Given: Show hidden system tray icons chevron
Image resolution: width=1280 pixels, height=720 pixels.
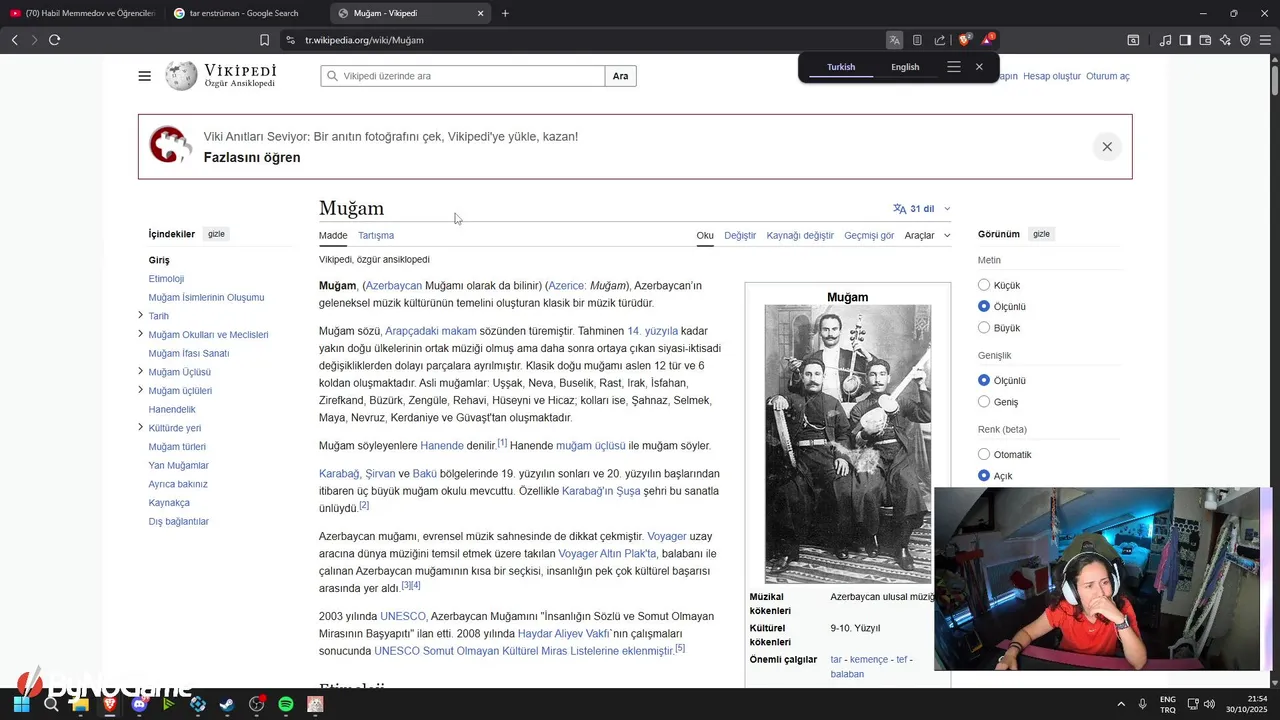Looking at the screenshot, I should (1120, 704).
